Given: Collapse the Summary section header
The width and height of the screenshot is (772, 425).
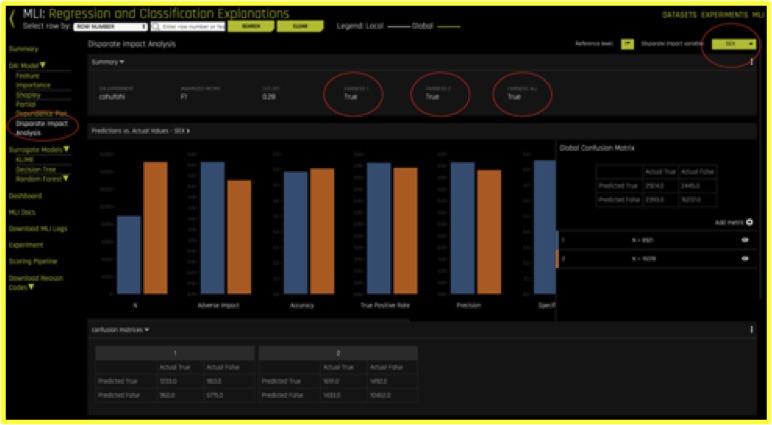Looking at the screenshot, I should click(x=107, y=62).
